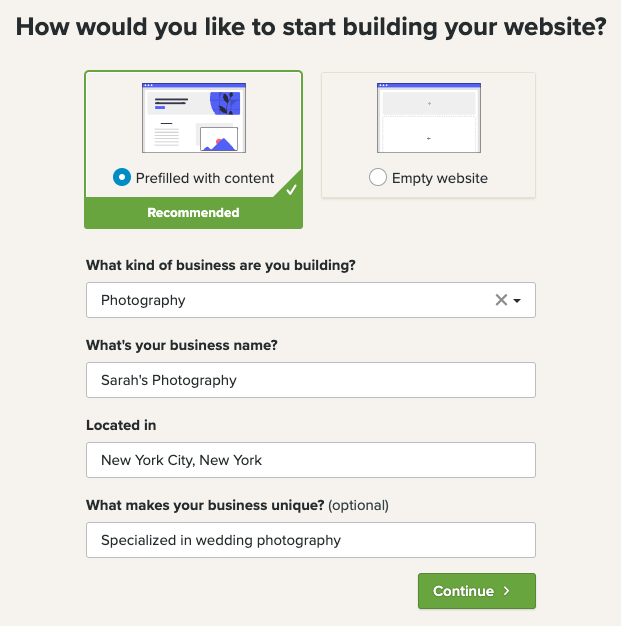Select the "Empty website" radio button
621x626 pixels.
(x=377, y=178)
